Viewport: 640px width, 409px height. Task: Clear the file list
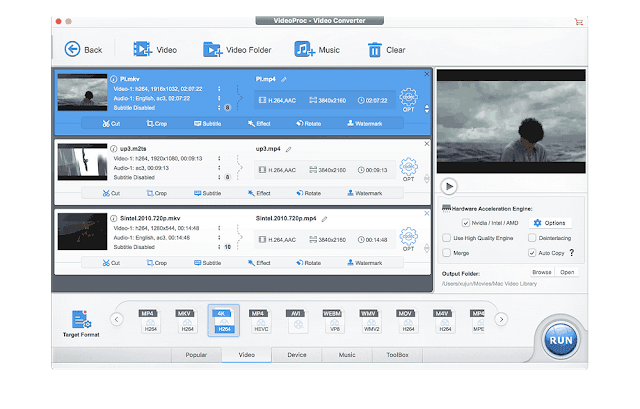[386, 49]
